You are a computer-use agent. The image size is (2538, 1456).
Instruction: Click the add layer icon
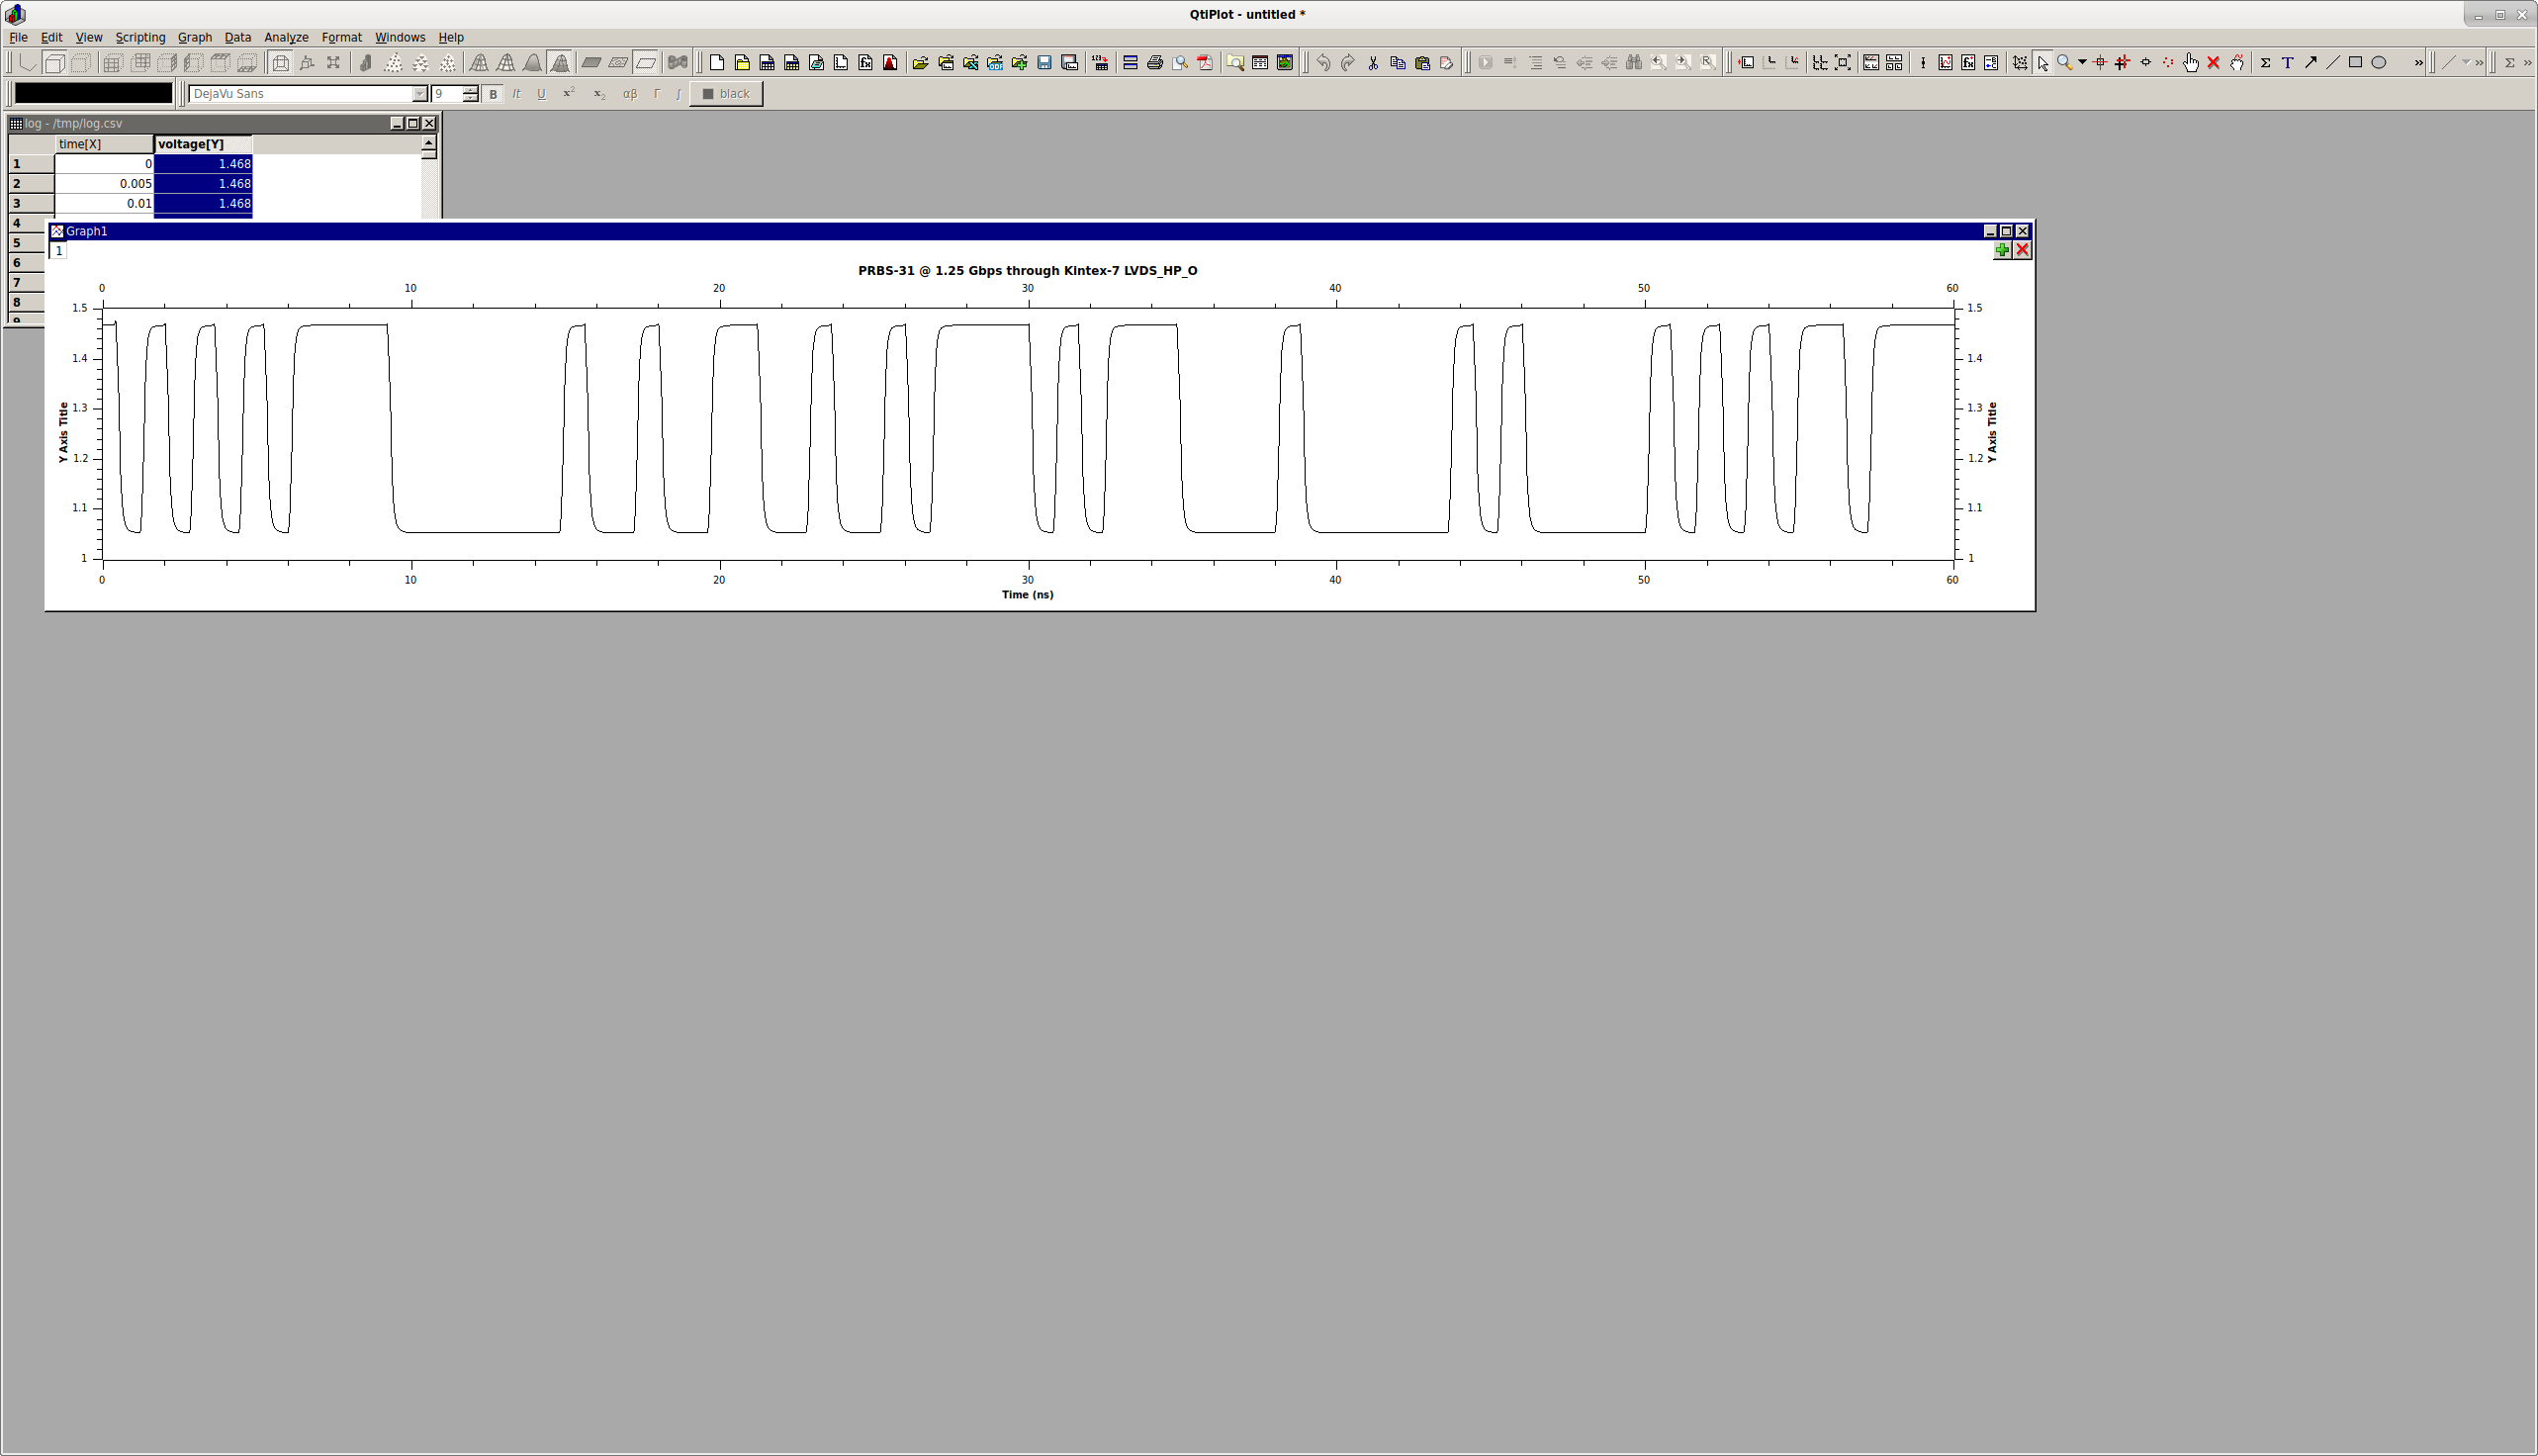click(x=1747, y=63)
